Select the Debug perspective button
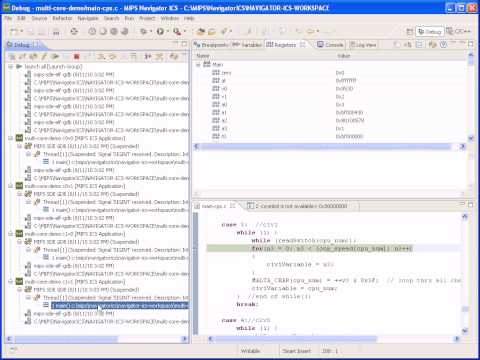Image resolution: width=480 pixels, height=360 pixels. pos(430,32)
